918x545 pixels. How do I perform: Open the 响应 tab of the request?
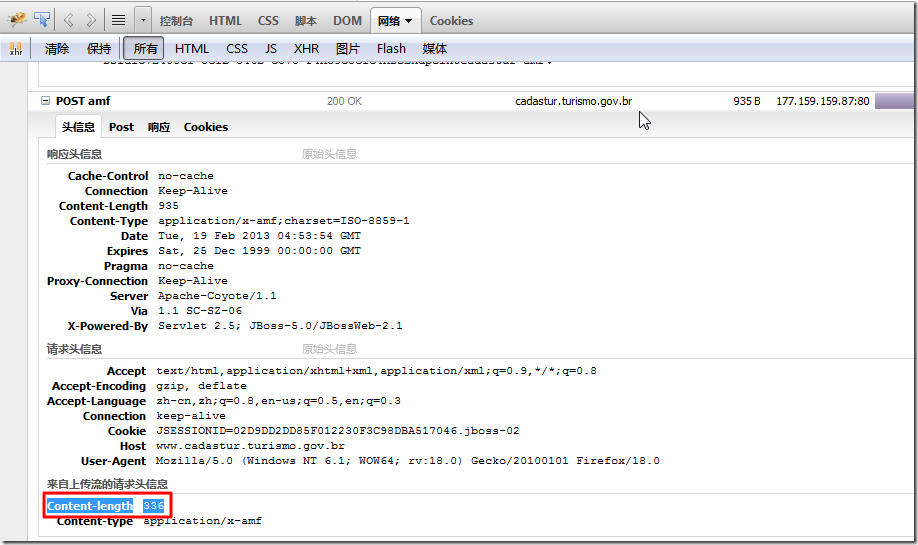[159, 127]
